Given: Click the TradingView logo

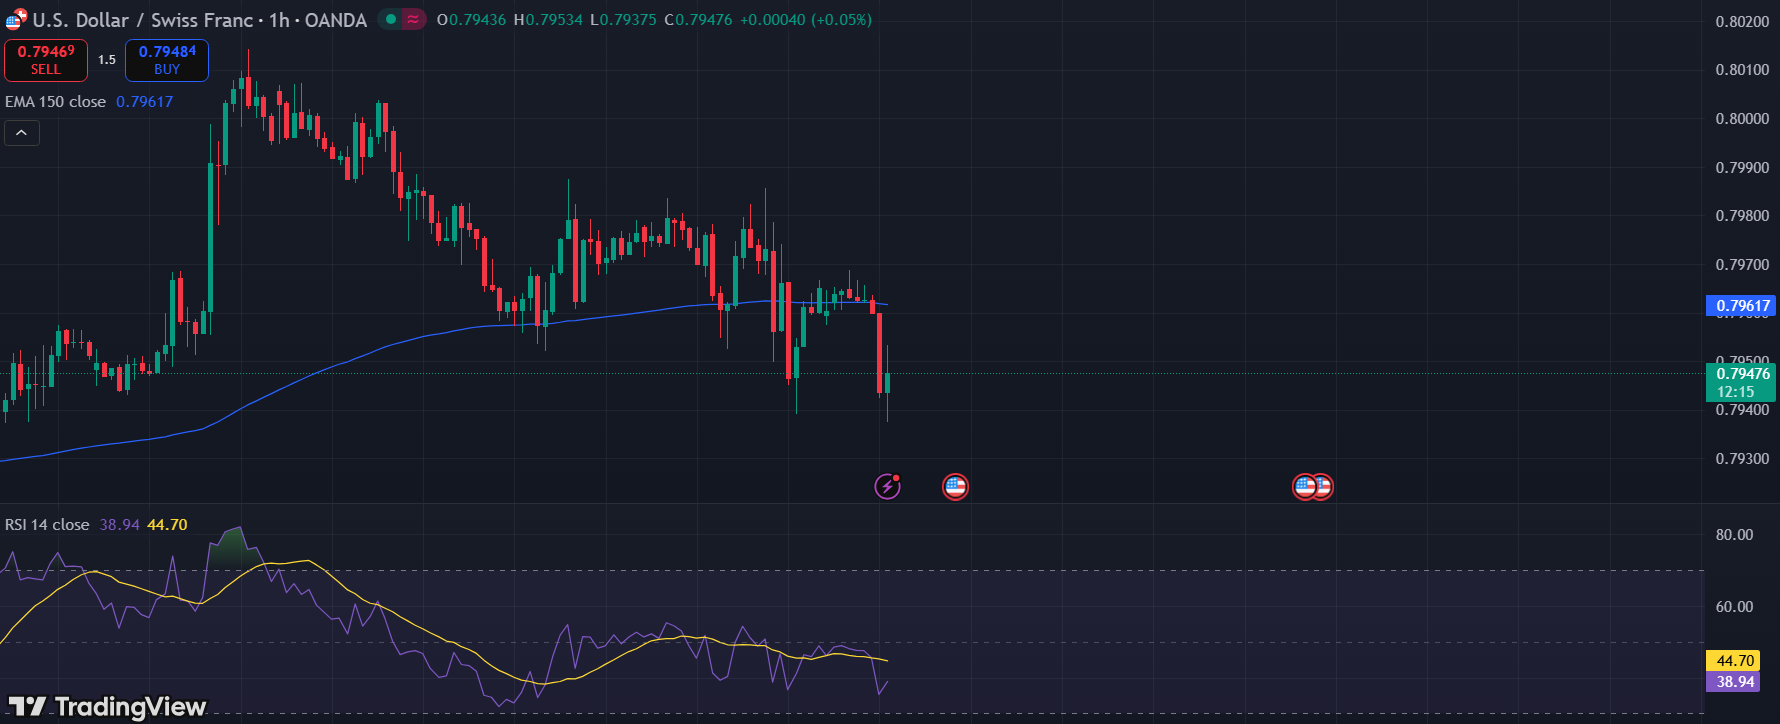Looking at the screenshot, I should point(107,707).
